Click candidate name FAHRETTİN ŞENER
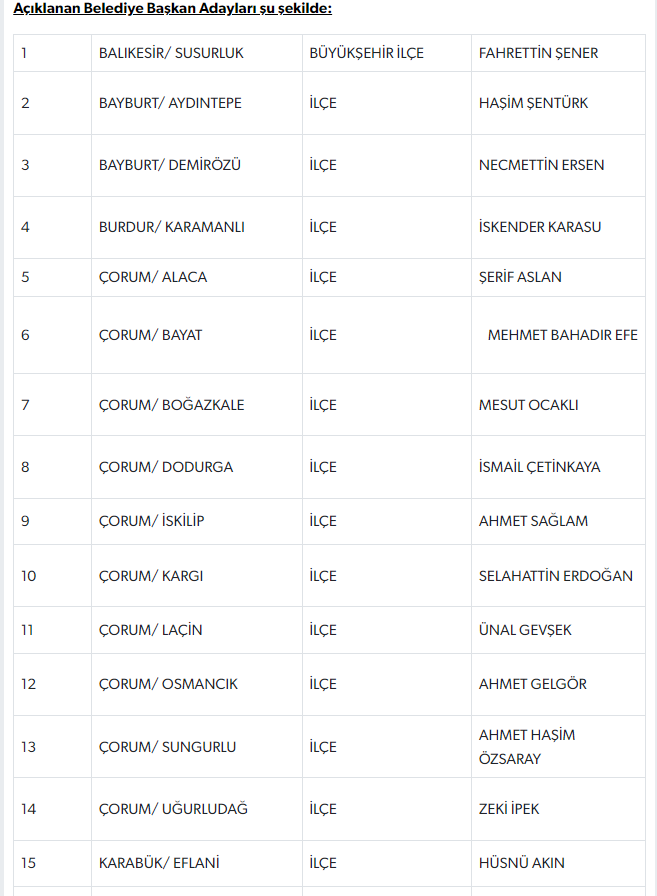Image resolution: width=657 pixels, height=896 pixels. (538, 53)
